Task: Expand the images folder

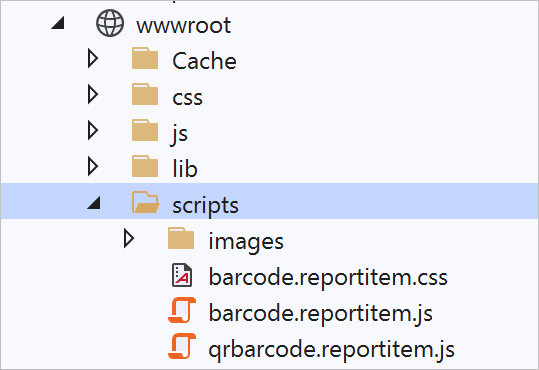Action: coord(129,239)
